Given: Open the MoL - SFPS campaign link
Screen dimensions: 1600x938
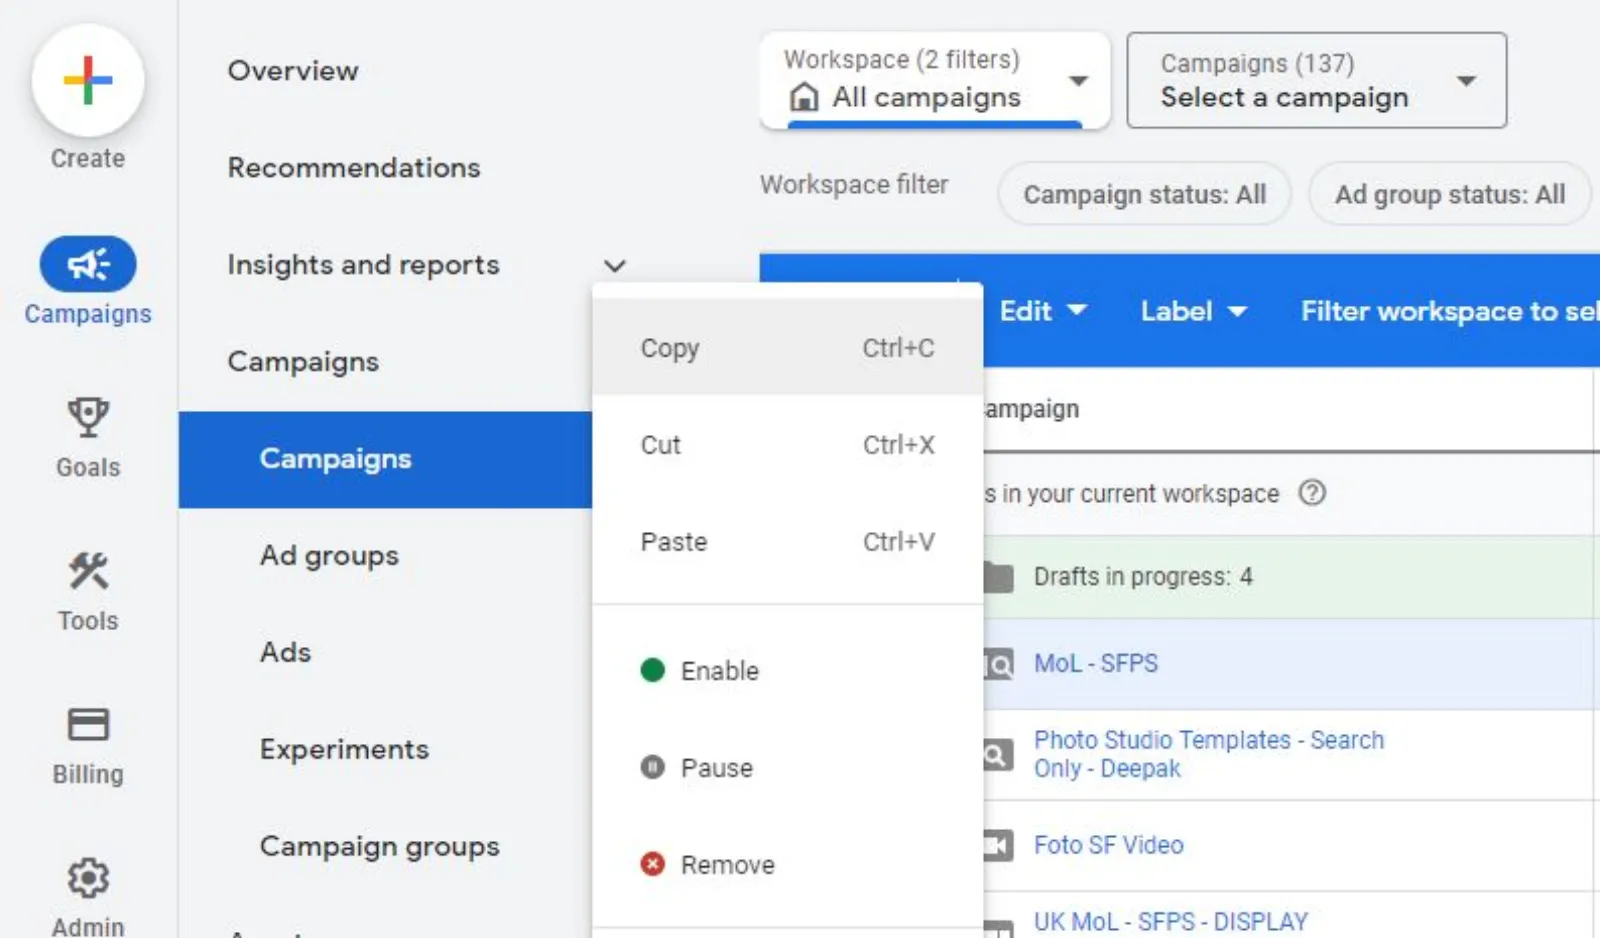Looking at the screenshot, I should click(1096, 663).
